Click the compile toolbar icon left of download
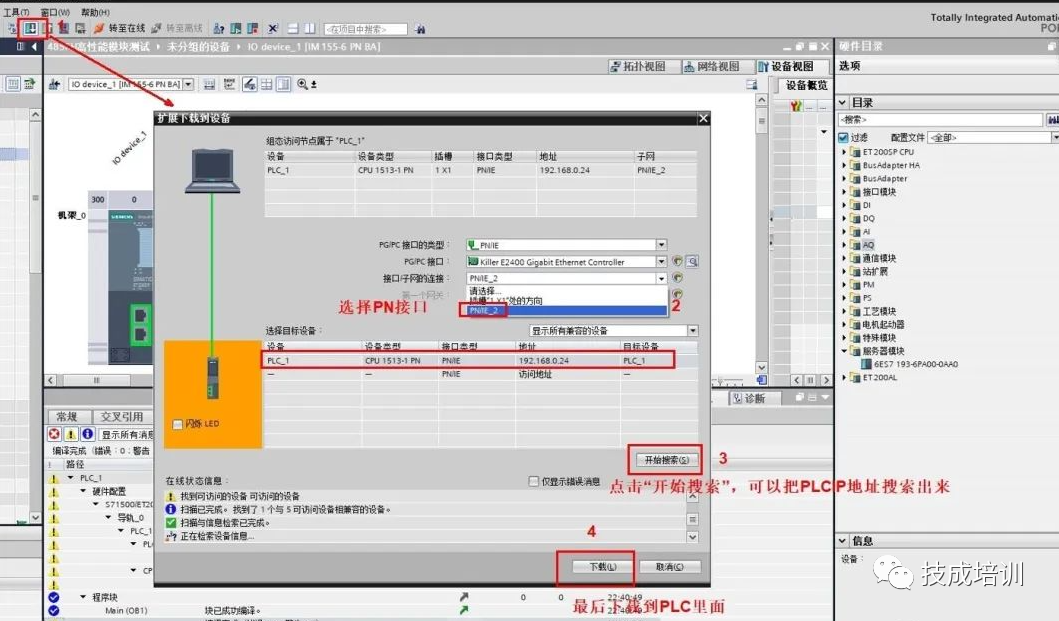1059x621 pixels. point(12,28)
